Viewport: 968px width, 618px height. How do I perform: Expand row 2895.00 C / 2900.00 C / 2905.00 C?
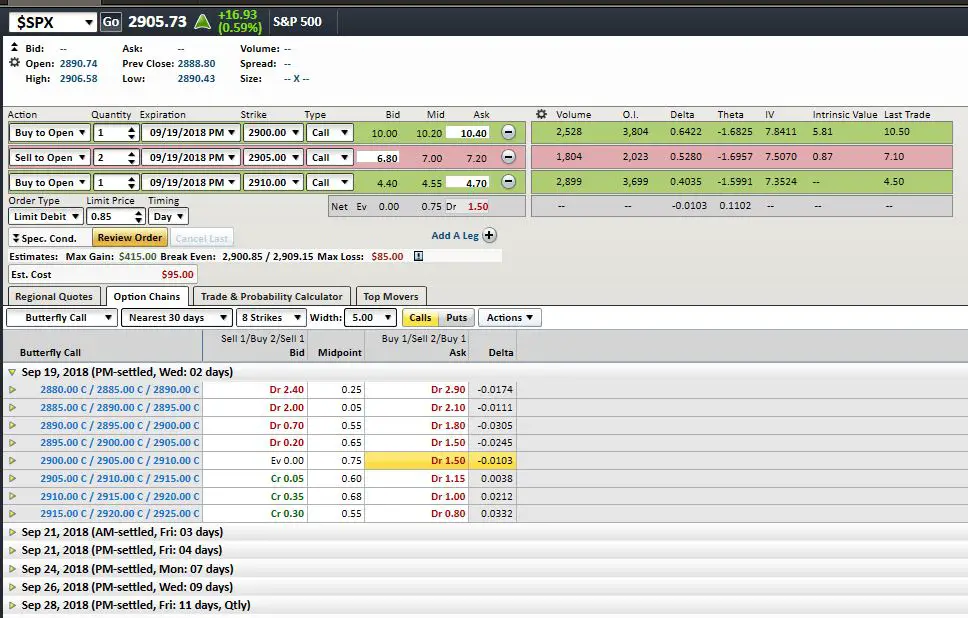pos(12,443)
